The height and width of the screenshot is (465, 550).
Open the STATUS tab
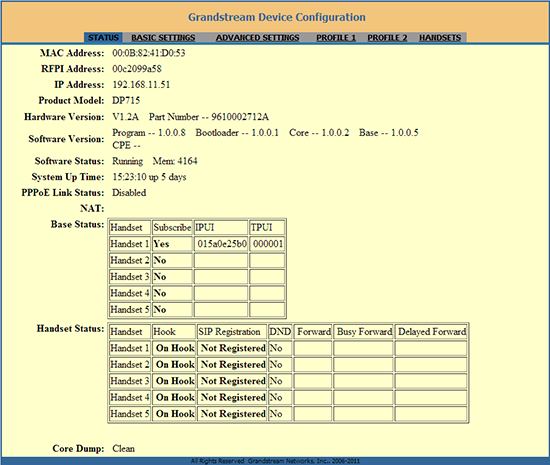click(103, 38)
